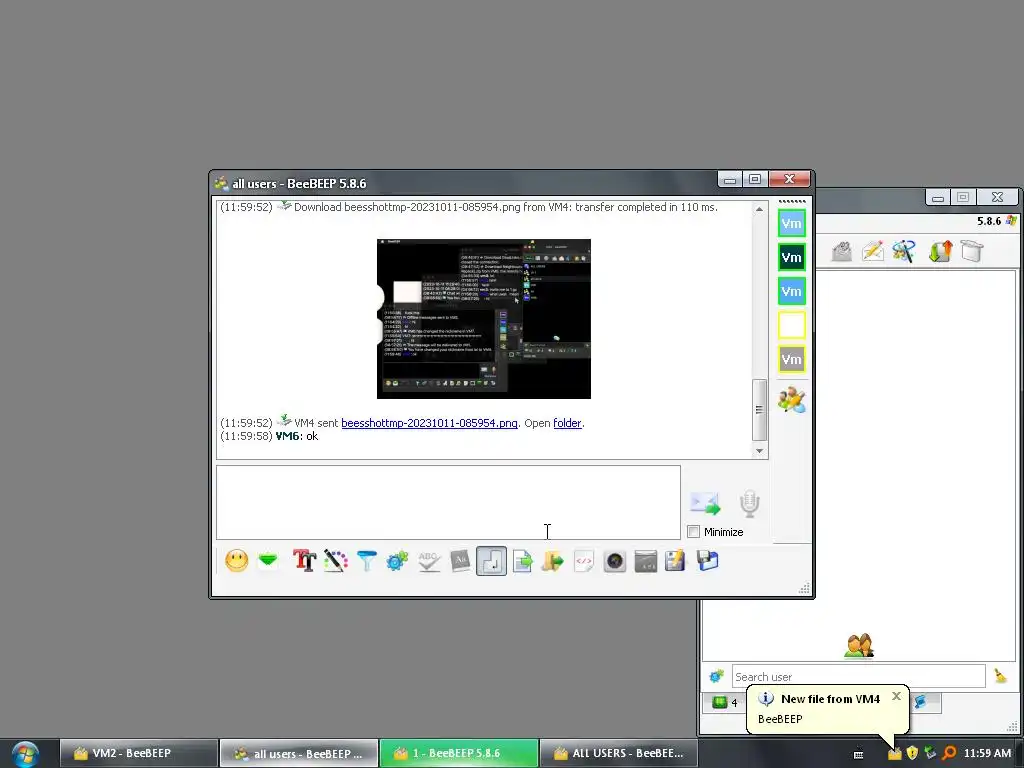Click the white bucket icon in background window
Image resolution: width=1024 pixels, height=768 pixels.
(x=972, y=251)
